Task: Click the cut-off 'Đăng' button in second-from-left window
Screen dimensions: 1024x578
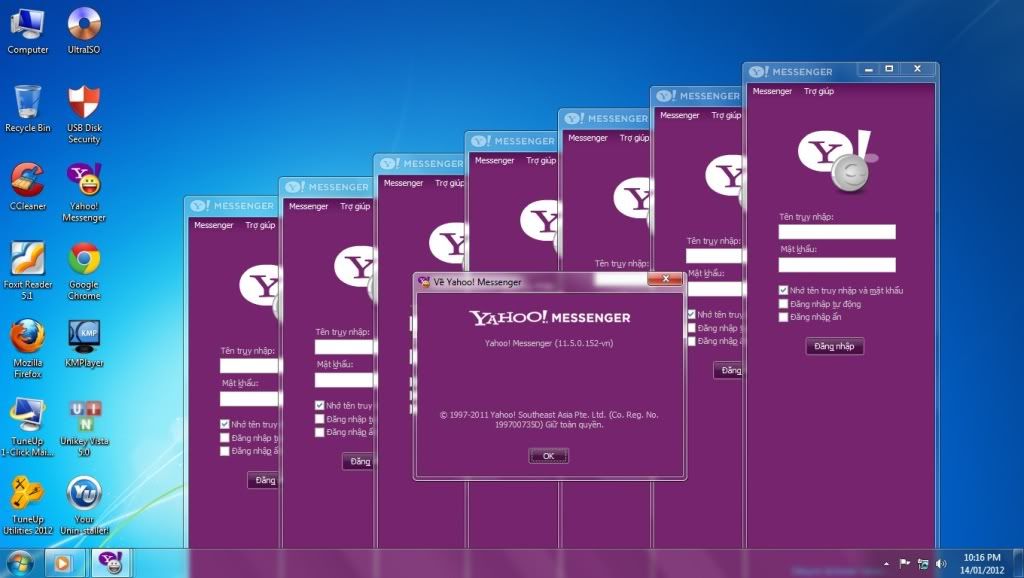Action: pyautogui.click(x=358, y=461)
